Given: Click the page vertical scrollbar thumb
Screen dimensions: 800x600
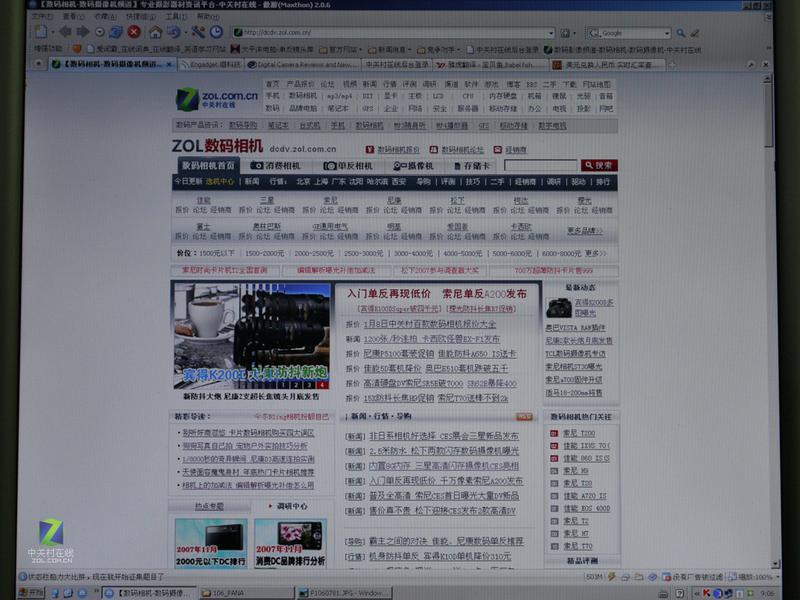Looking at the screenshot, I should click(x=768, y=115).
